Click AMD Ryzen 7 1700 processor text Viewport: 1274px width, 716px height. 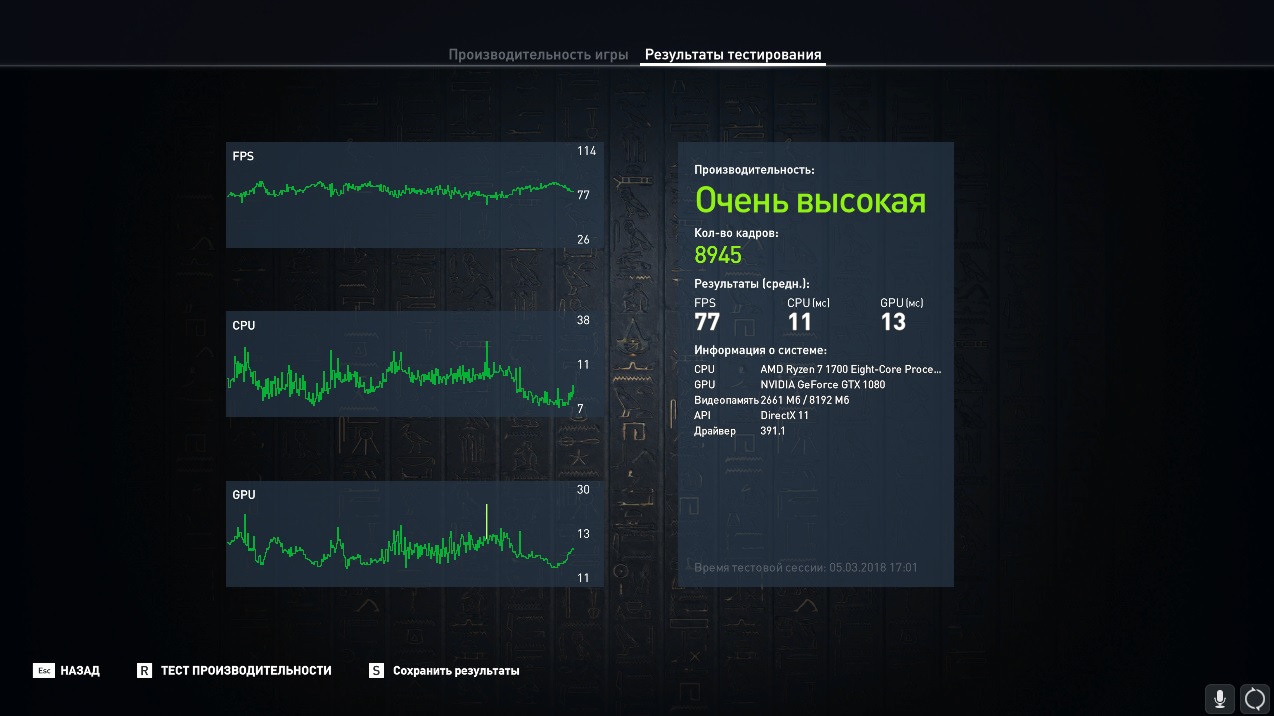point(850,369)
